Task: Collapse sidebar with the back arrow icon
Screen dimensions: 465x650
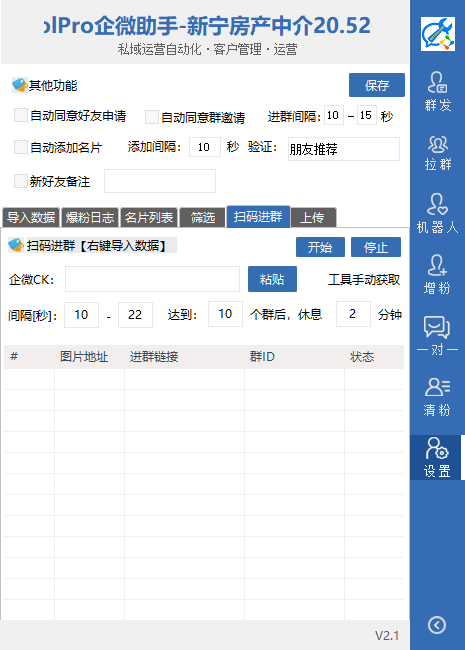Action: 437,625
